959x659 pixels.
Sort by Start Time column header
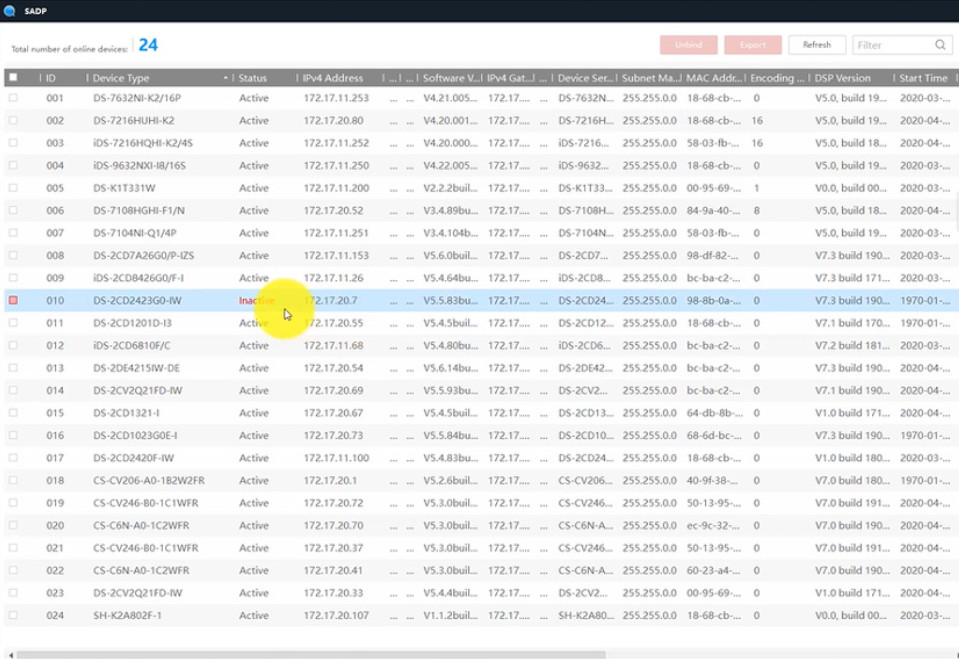923,78
